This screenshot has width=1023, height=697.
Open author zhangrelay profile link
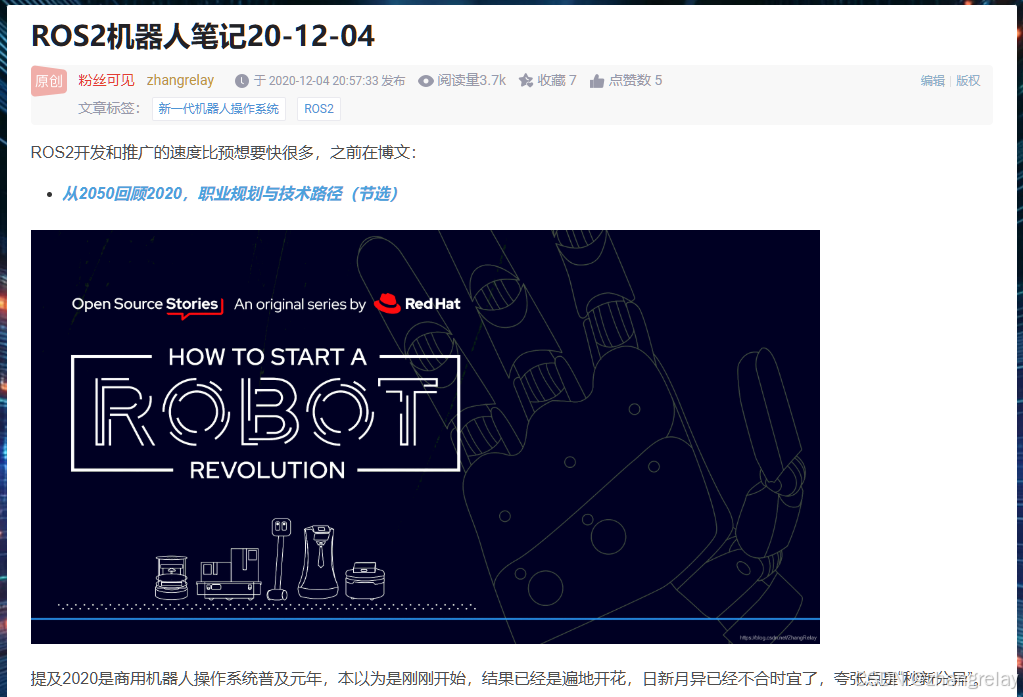click(180, 80)
